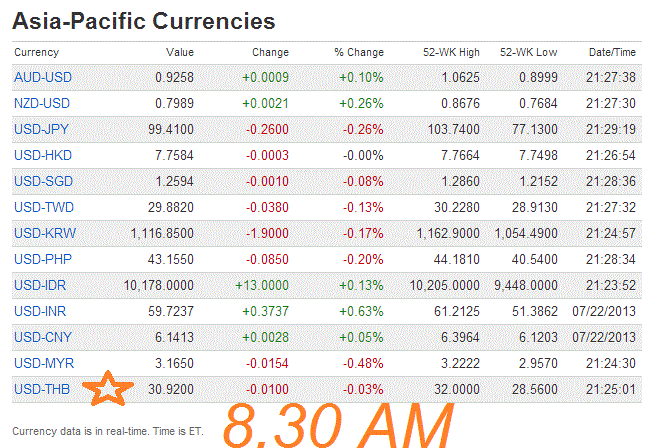Select the USD-MYR currency pair

(x=44, y=361)
